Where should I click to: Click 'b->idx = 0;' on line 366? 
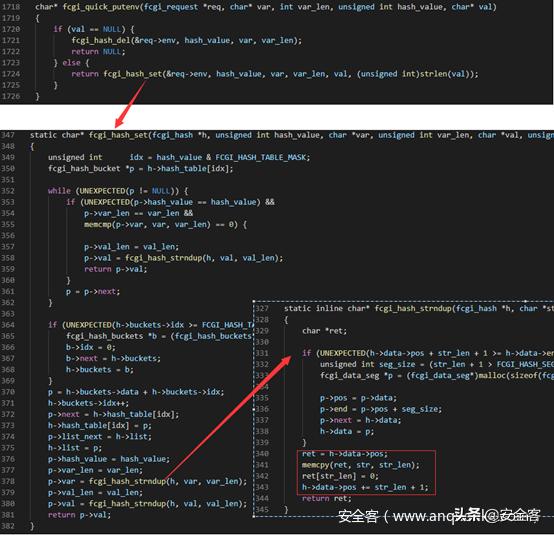(x=90, y=347)
